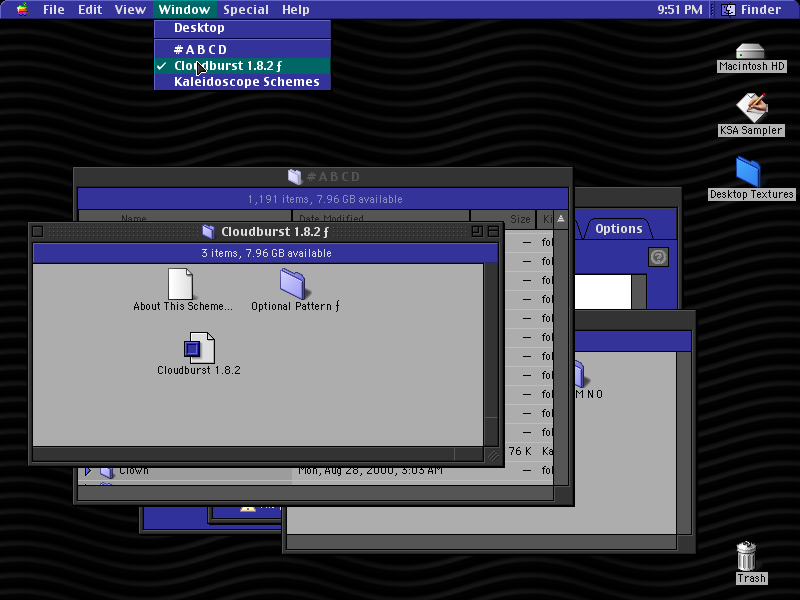Choose Kaleidoscope Schemes in Window menu

pos(242,82)
